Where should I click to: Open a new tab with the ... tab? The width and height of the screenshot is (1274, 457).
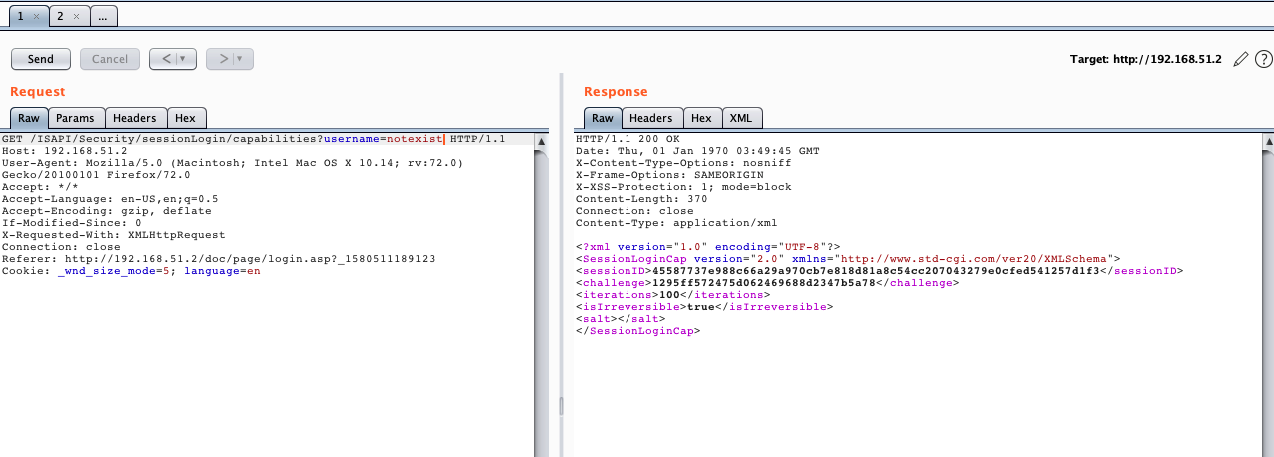coord(103,16)
